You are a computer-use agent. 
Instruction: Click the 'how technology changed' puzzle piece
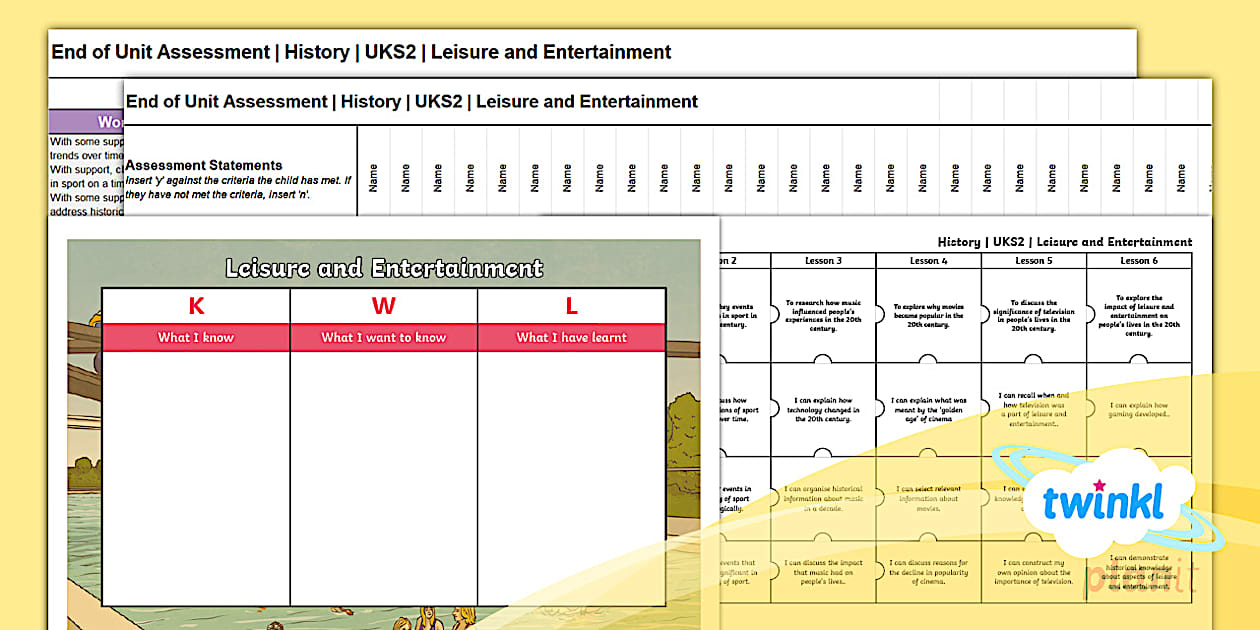[x=823, y=409]
